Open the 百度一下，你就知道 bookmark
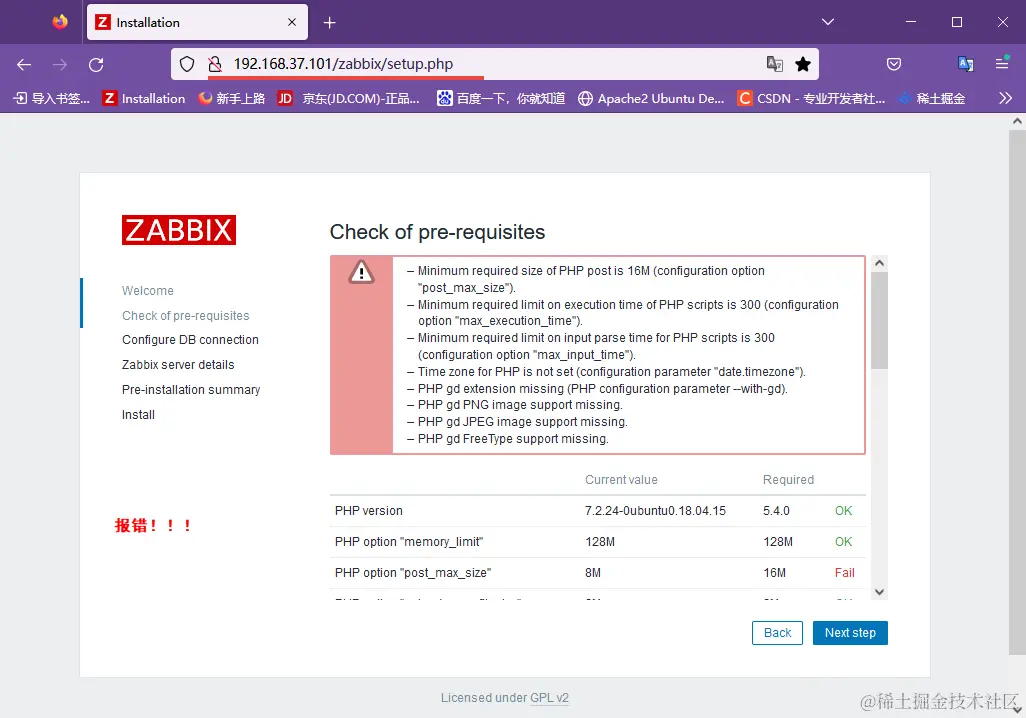The height and width of the screenshot is (718, 1026). point(501,98)
